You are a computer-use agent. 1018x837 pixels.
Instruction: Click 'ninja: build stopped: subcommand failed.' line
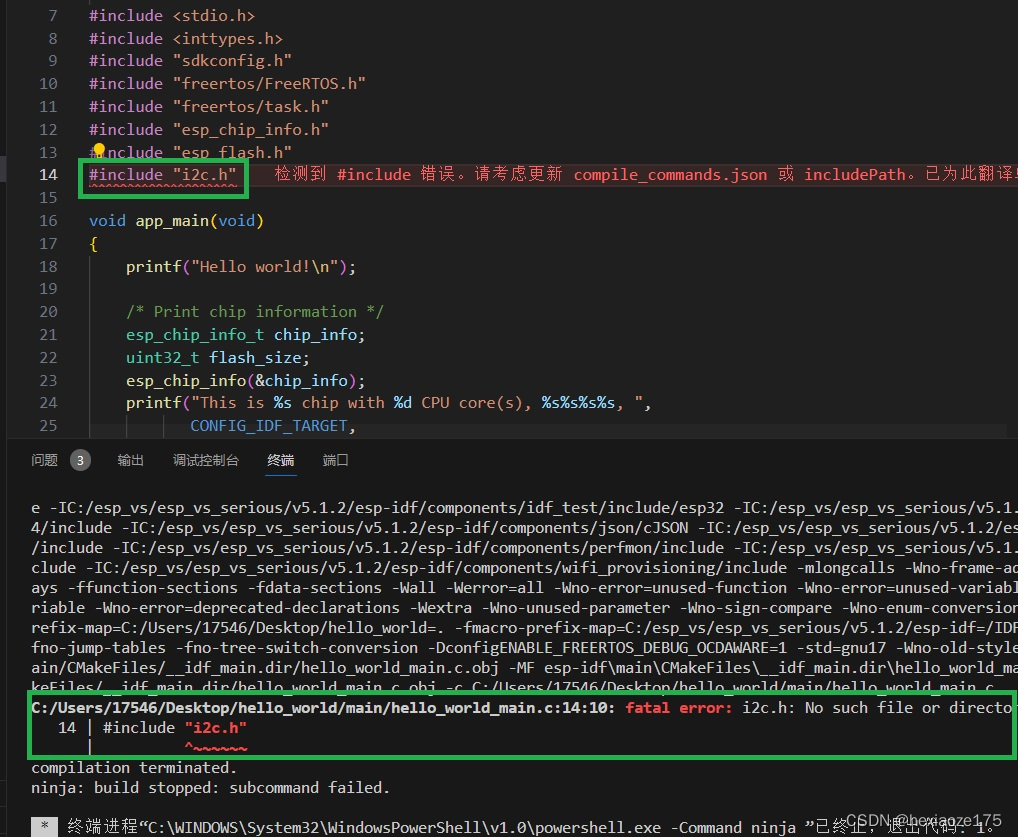point(210,788)
